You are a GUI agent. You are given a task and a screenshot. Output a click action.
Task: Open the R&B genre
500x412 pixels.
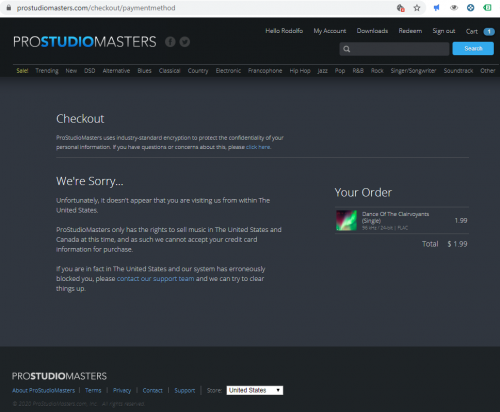(358, 71)
